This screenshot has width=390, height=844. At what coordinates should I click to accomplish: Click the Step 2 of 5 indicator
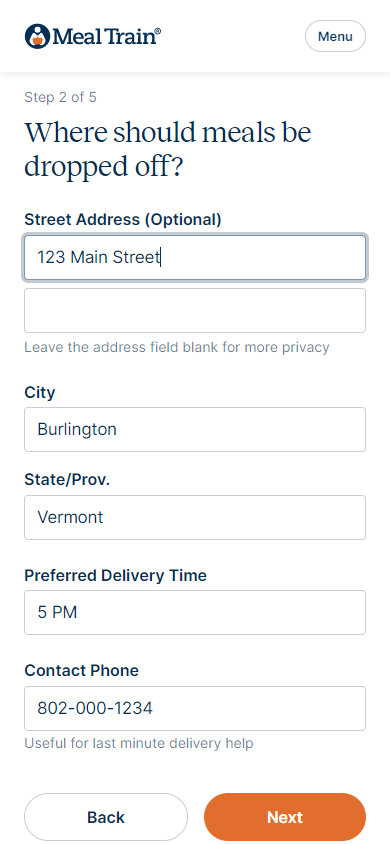tap(61, 97)
